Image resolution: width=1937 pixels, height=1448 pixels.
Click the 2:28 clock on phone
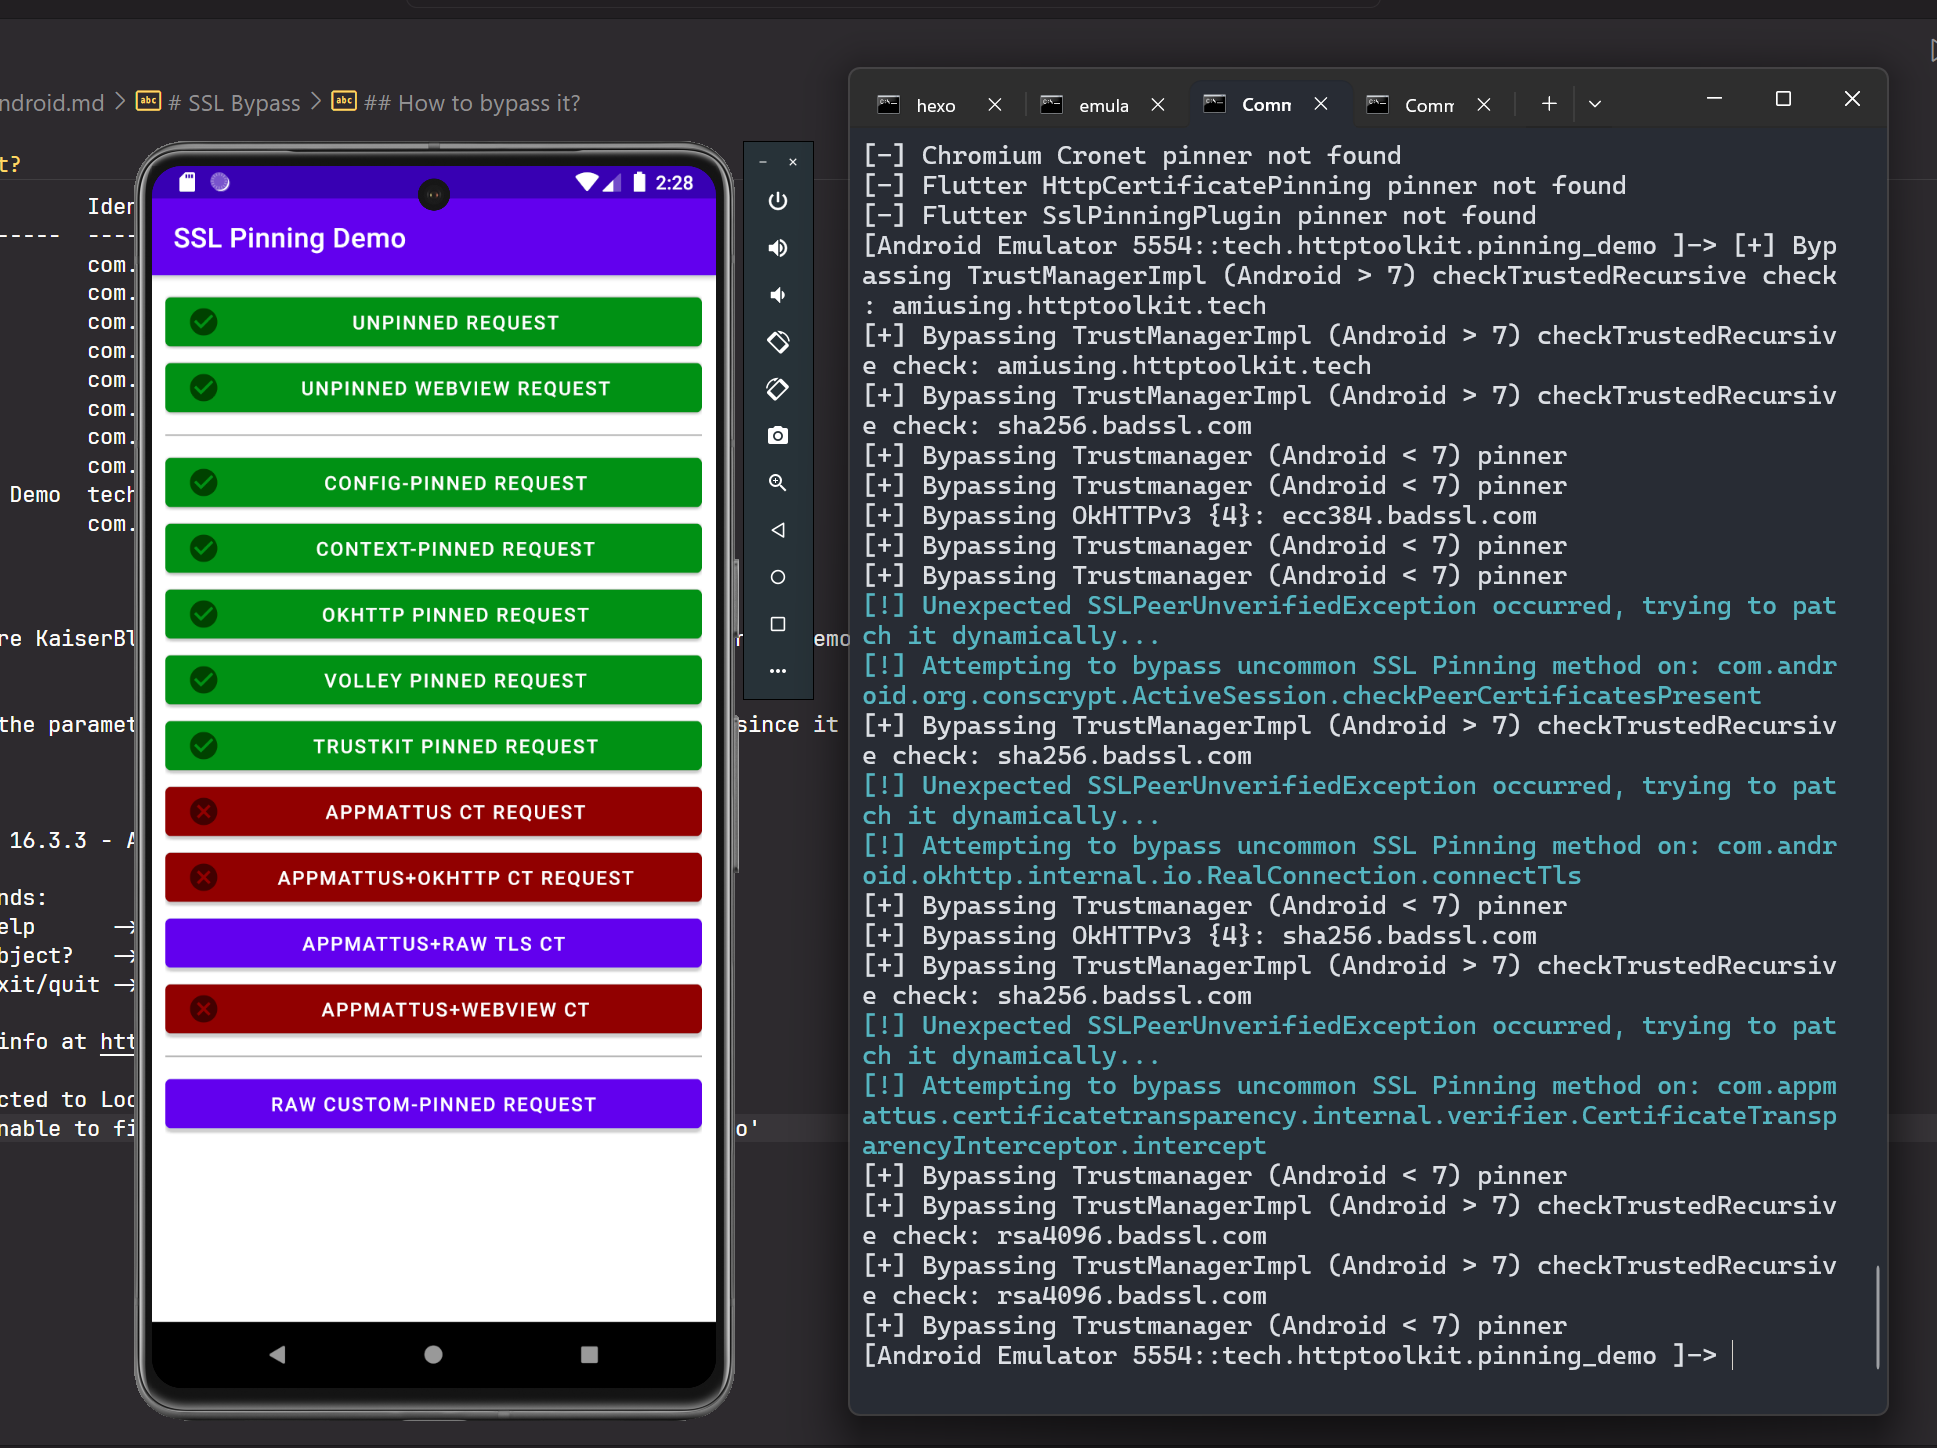(674, 183)
